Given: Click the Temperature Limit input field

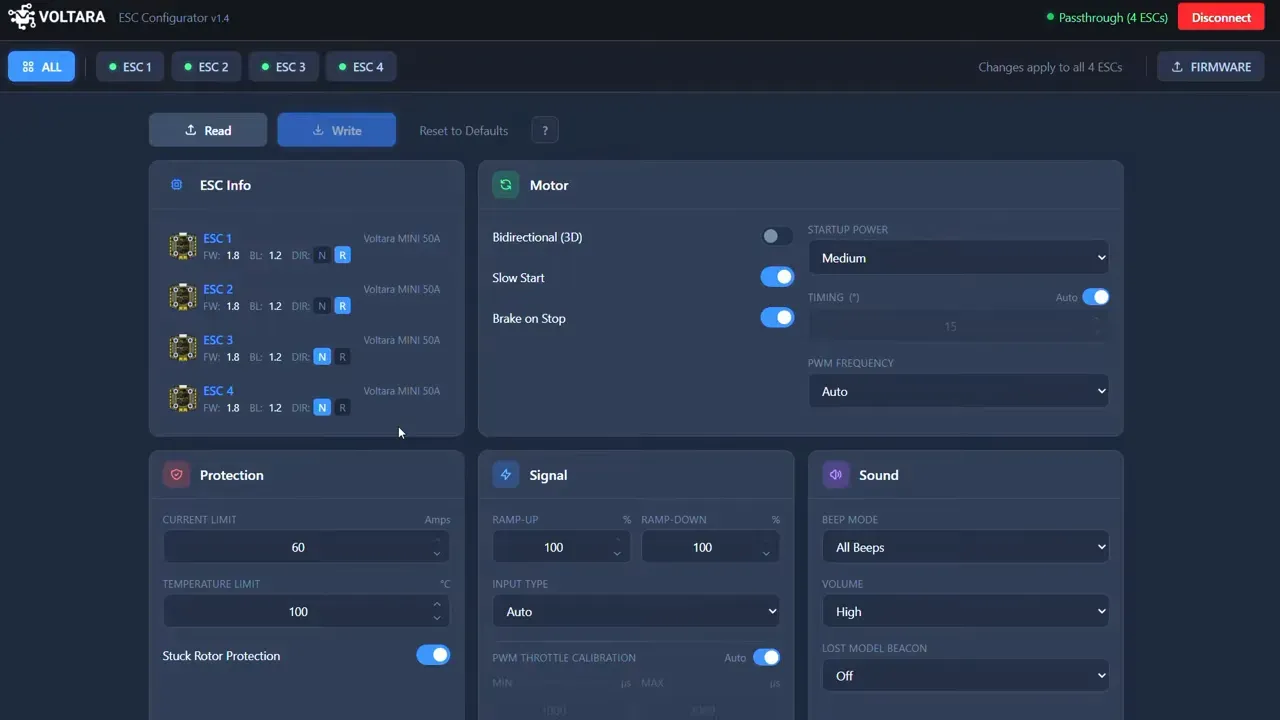Looking at the screenshot, I should click(x=306, y=611).
